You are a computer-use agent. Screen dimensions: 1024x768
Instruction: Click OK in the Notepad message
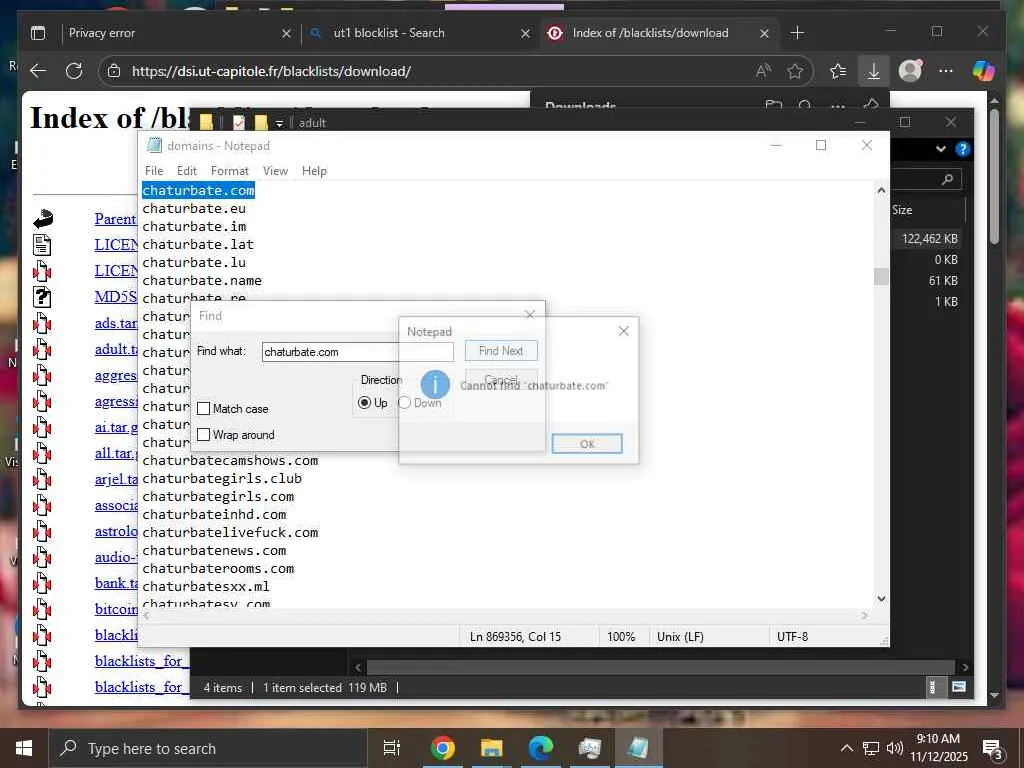[587, 444]
